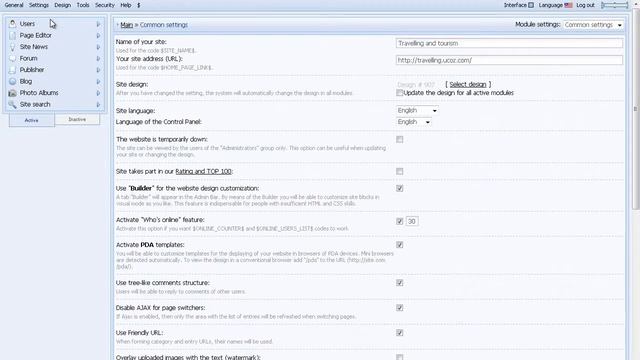Click the Users module icon
This screenshot has height=360, width=640.
(x=13, y=24)
